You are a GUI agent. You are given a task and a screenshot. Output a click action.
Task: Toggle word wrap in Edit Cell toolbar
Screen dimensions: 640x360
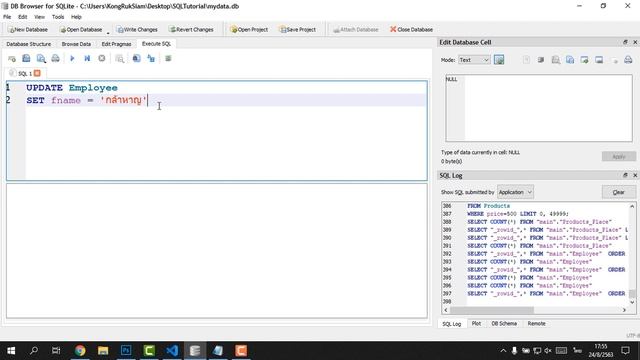tap(541, 60)
